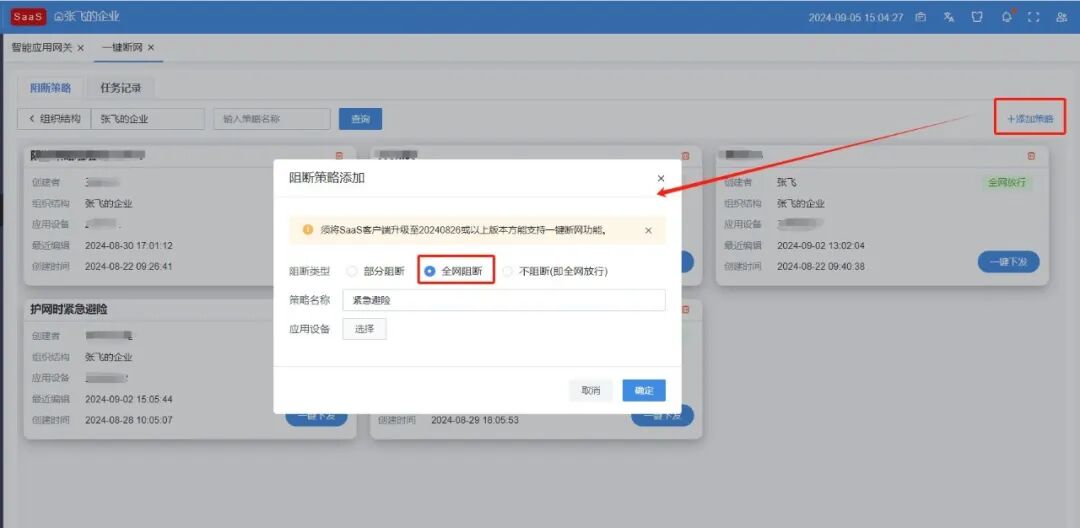1080x528 pixels.
Task: Close the 智能应用网关 tab
Action: click(x=81, y=47)
